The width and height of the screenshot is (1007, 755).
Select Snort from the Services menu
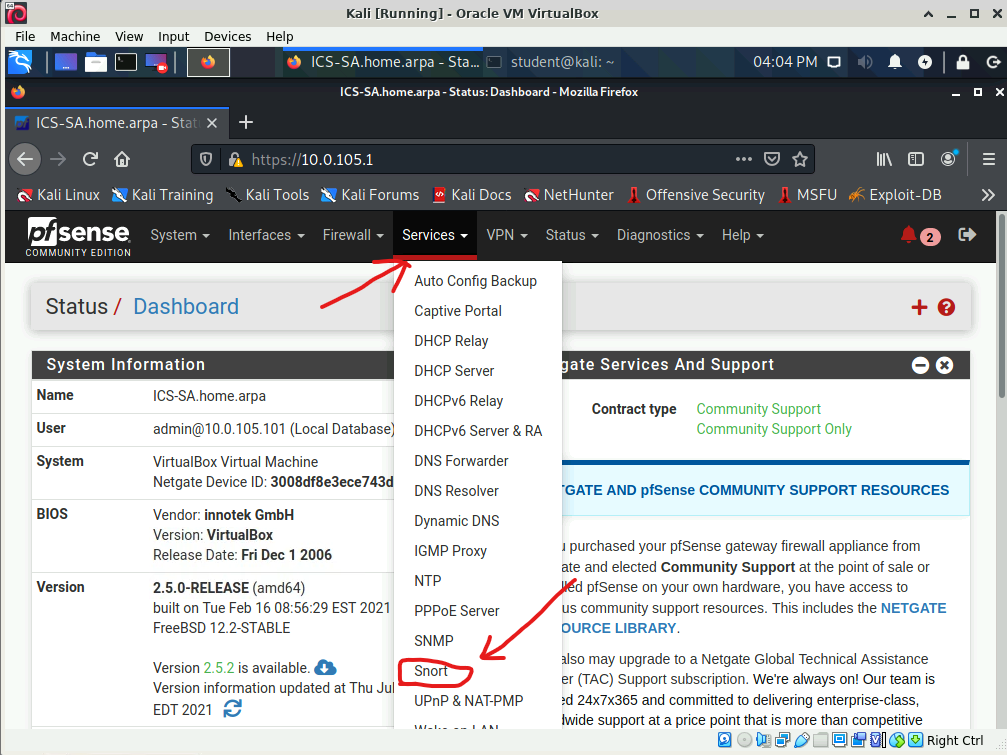[x=431, y=671]
